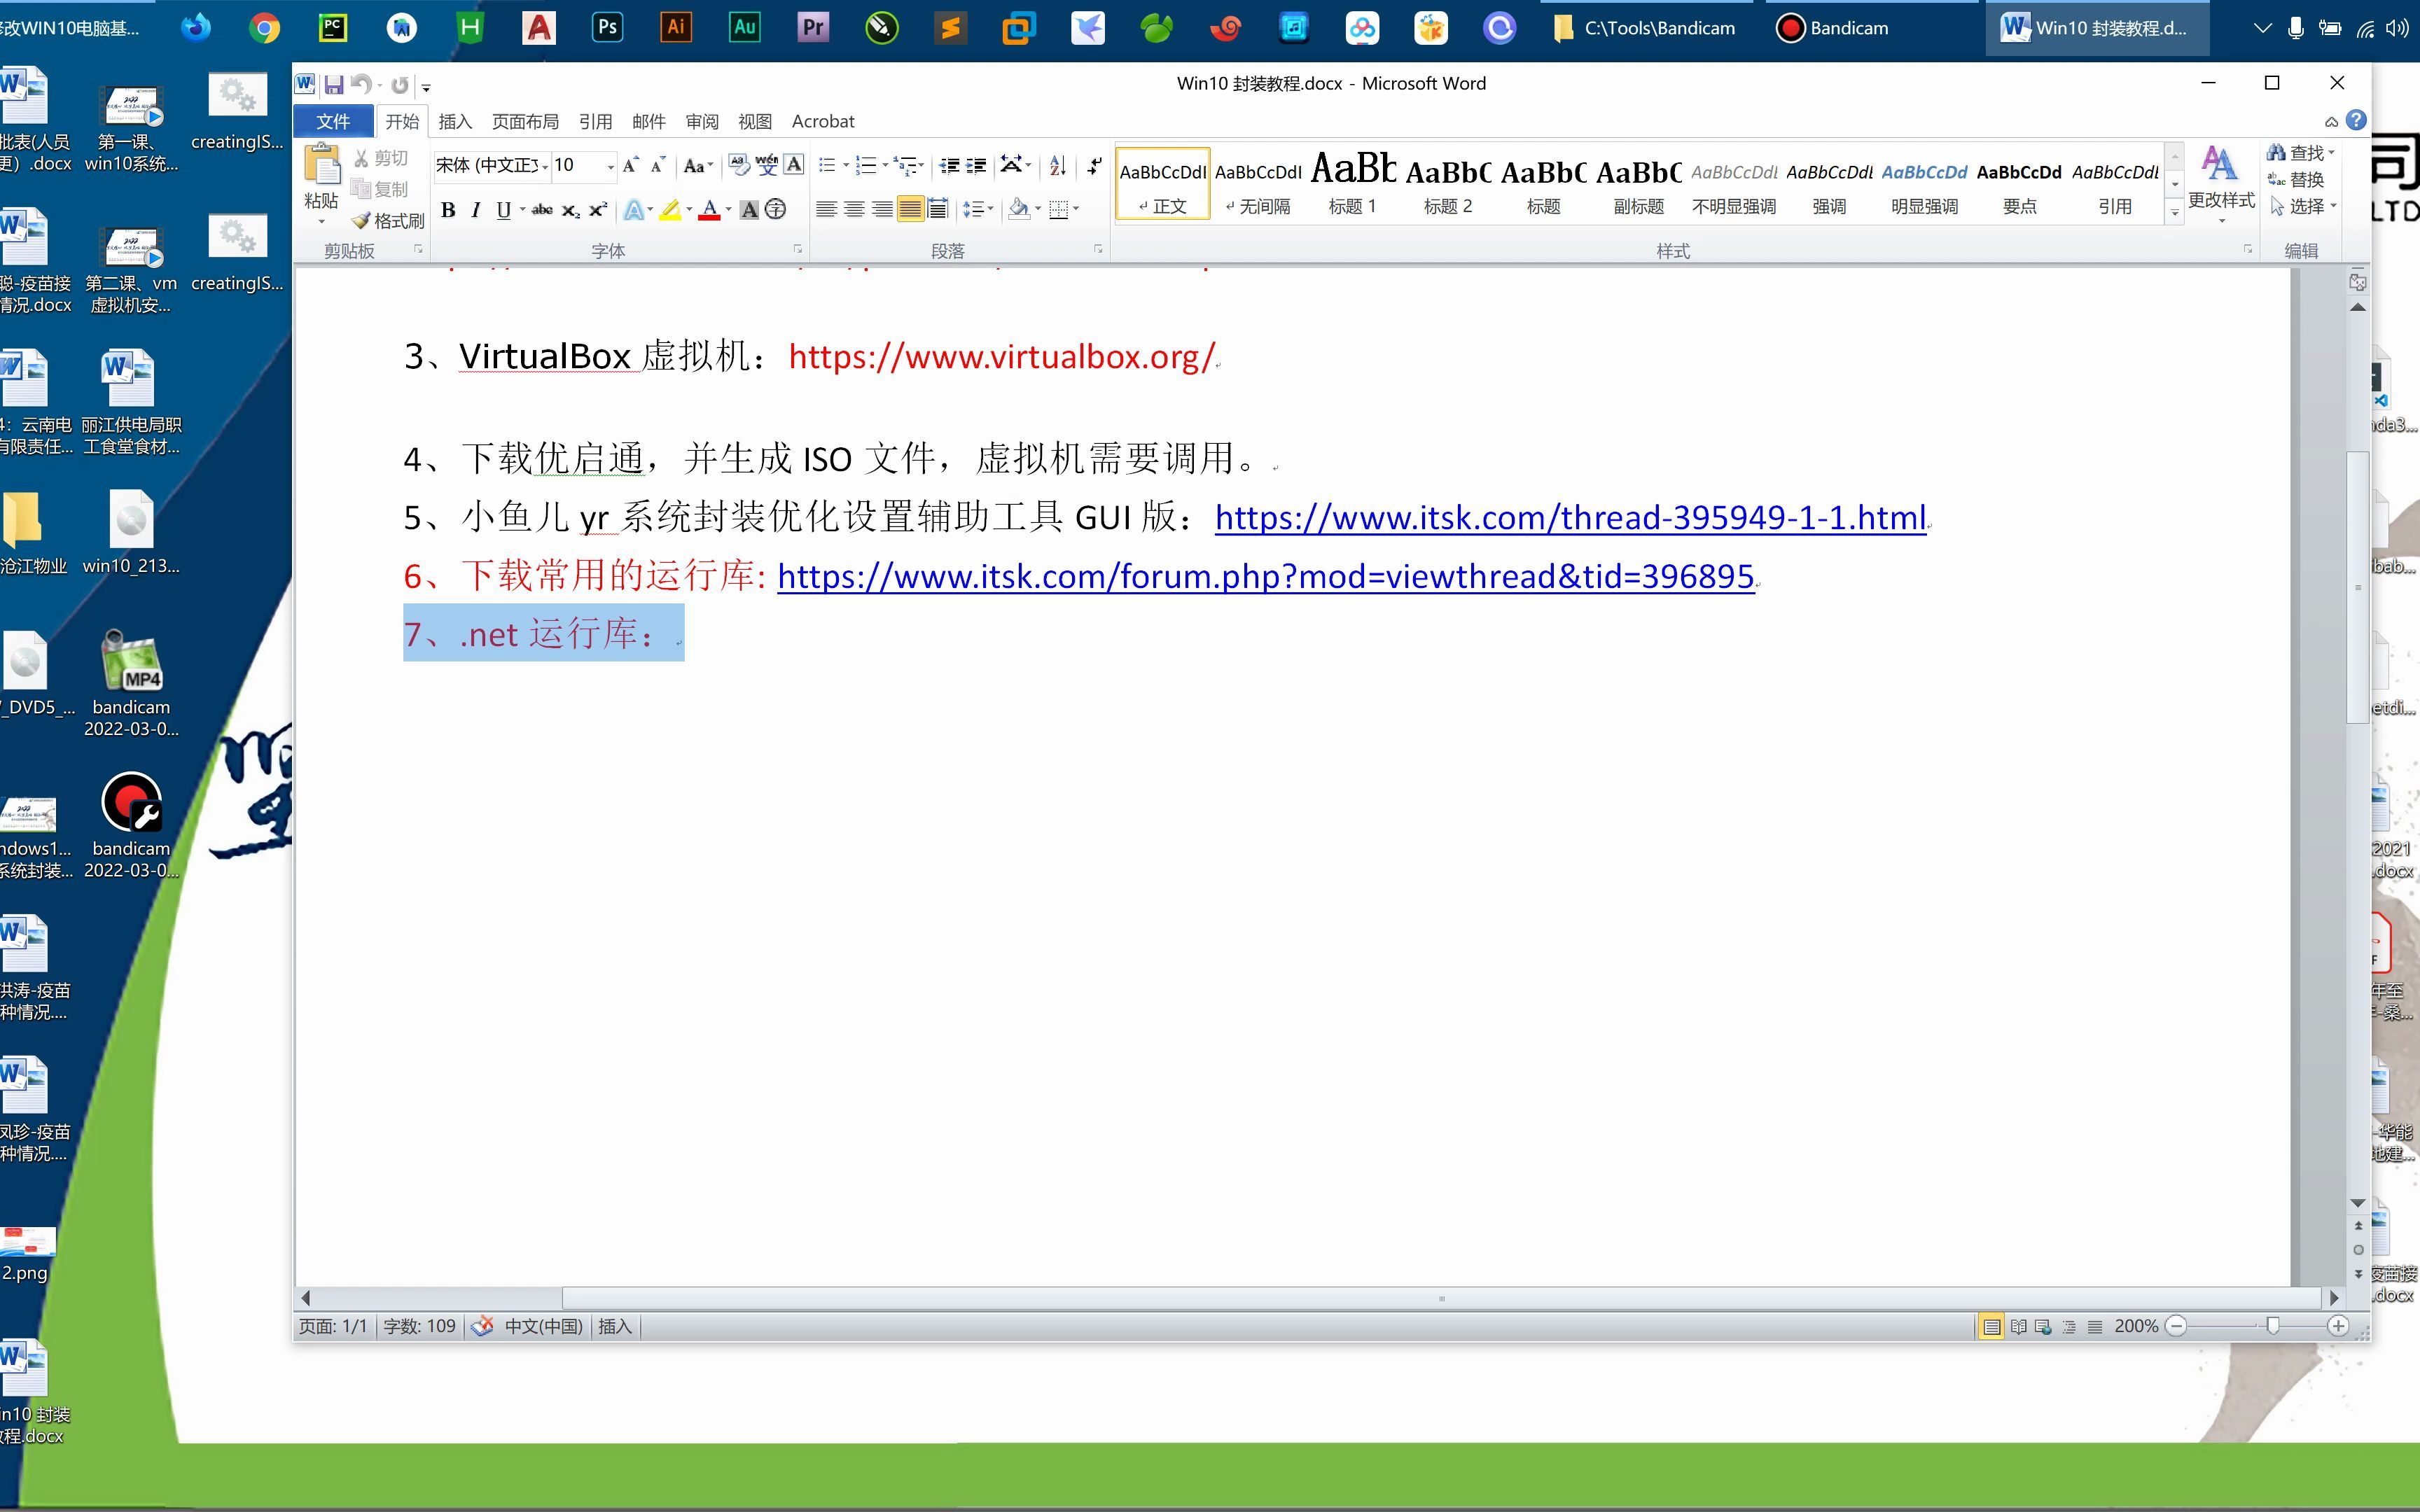Open the itsk.com forum viewthread hyperlink
The height and width of the screenshot is (1512, 2420).
point(1266,577)
